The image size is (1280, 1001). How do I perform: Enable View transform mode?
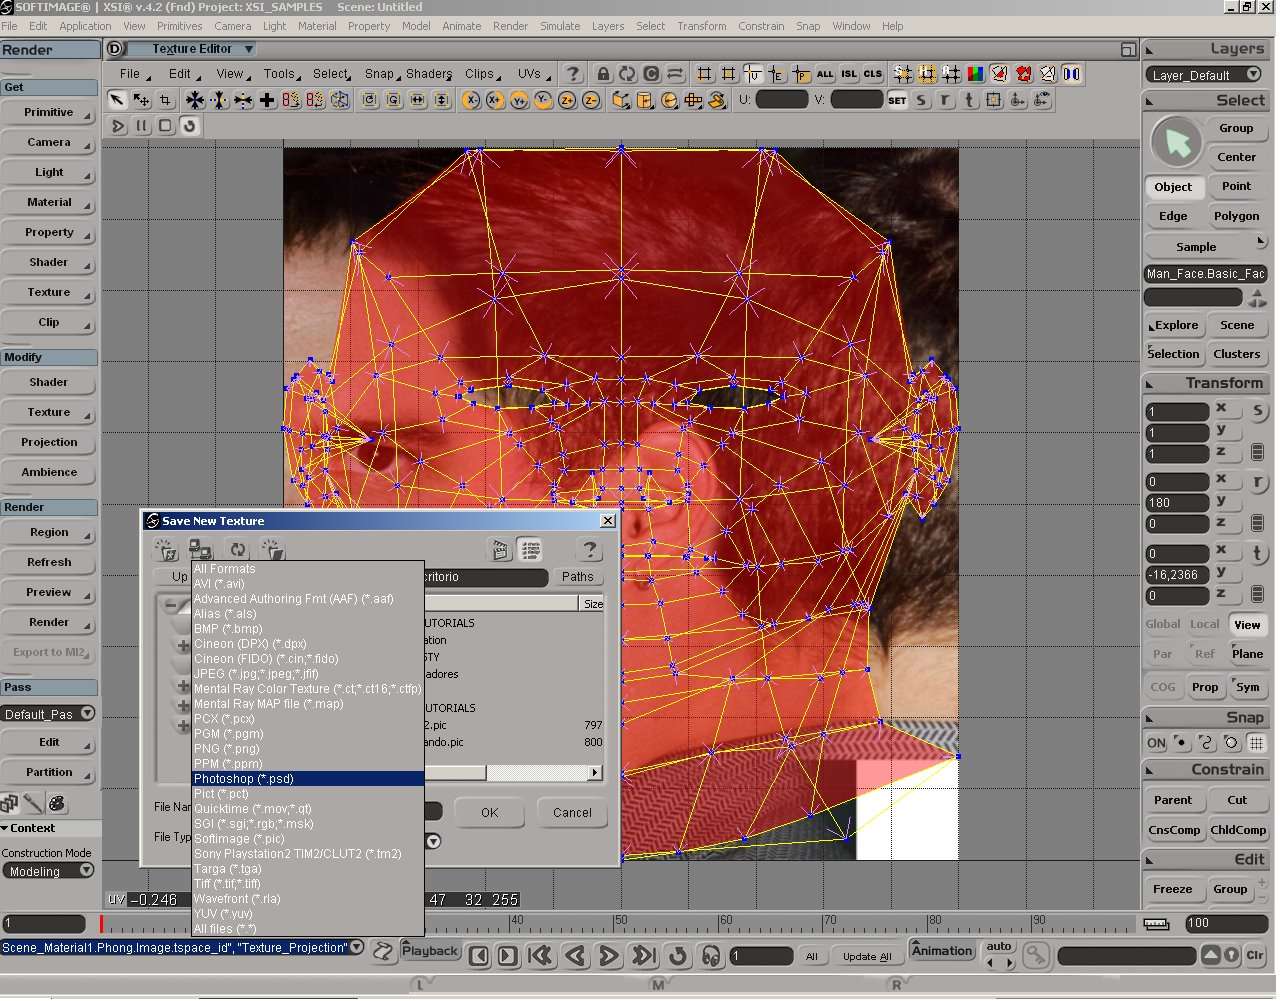(1247, 624)
